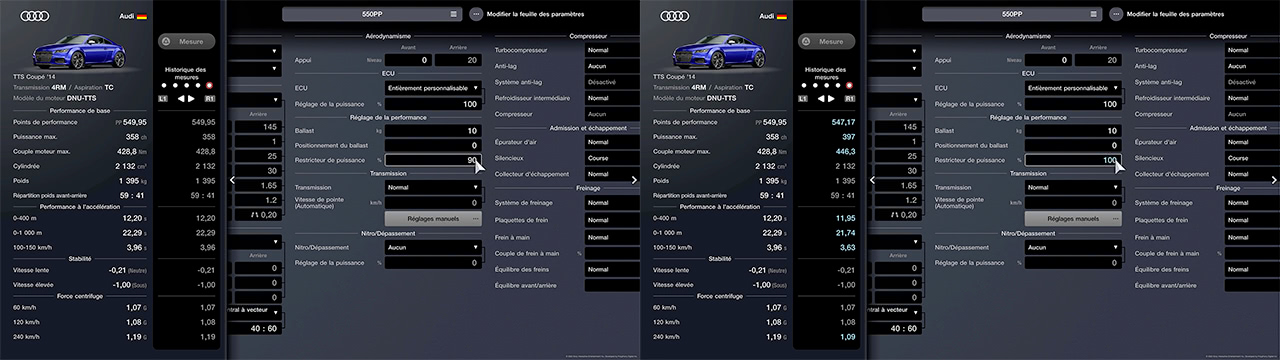The height and width of the screenshot is (360, 1280).
Task: Open the Refroidisseur intermédiaire dropdown on left screen
Action: pyautogui.click(x=612, y=98)
